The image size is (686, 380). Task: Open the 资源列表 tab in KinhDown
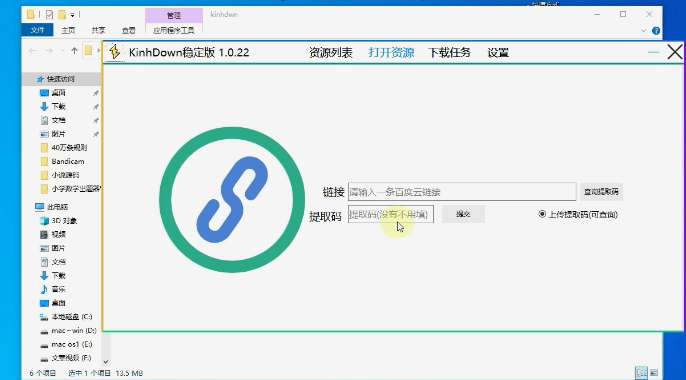(330, 53)
